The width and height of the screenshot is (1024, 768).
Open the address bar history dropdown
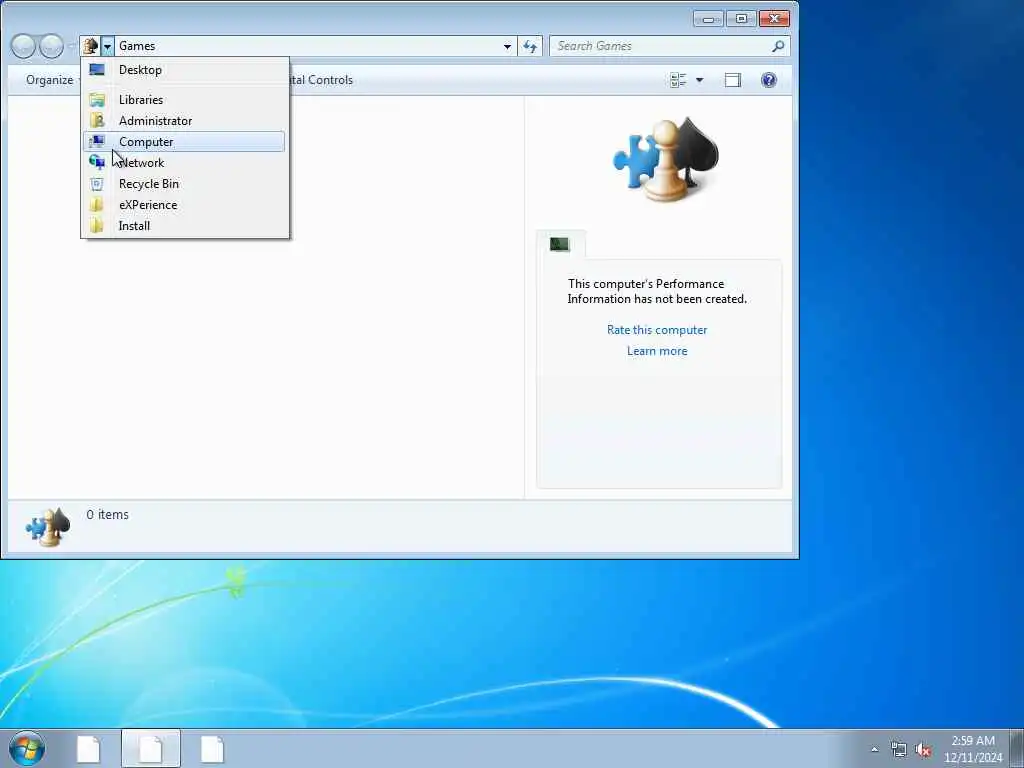(x=507, y=46)
